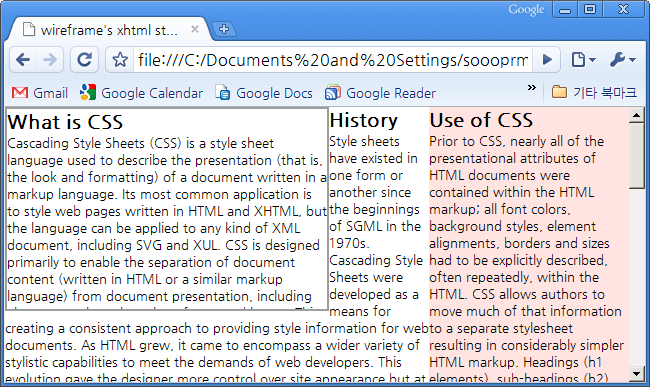Minimize the Chrome window

click(x=565, y=10)
